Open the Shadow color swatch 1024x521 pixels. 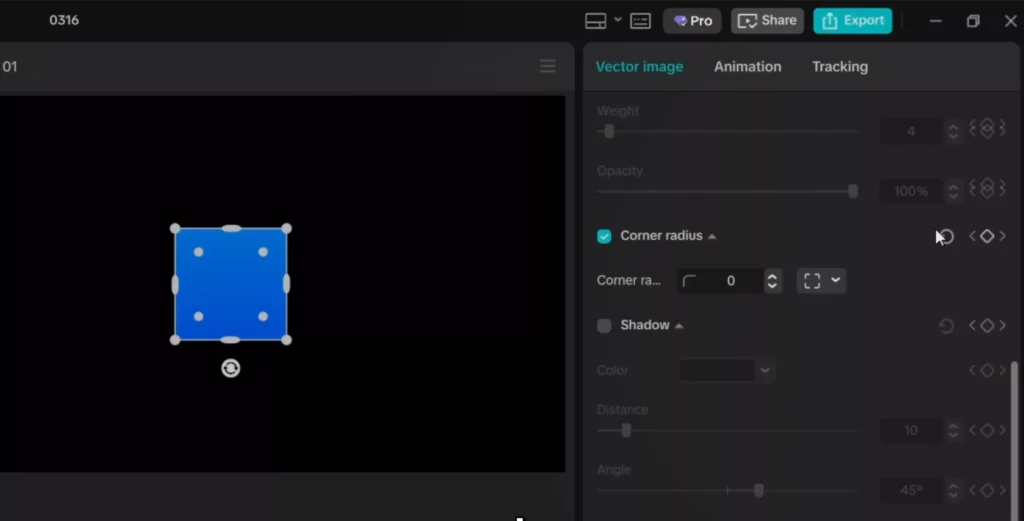[716, 370]
